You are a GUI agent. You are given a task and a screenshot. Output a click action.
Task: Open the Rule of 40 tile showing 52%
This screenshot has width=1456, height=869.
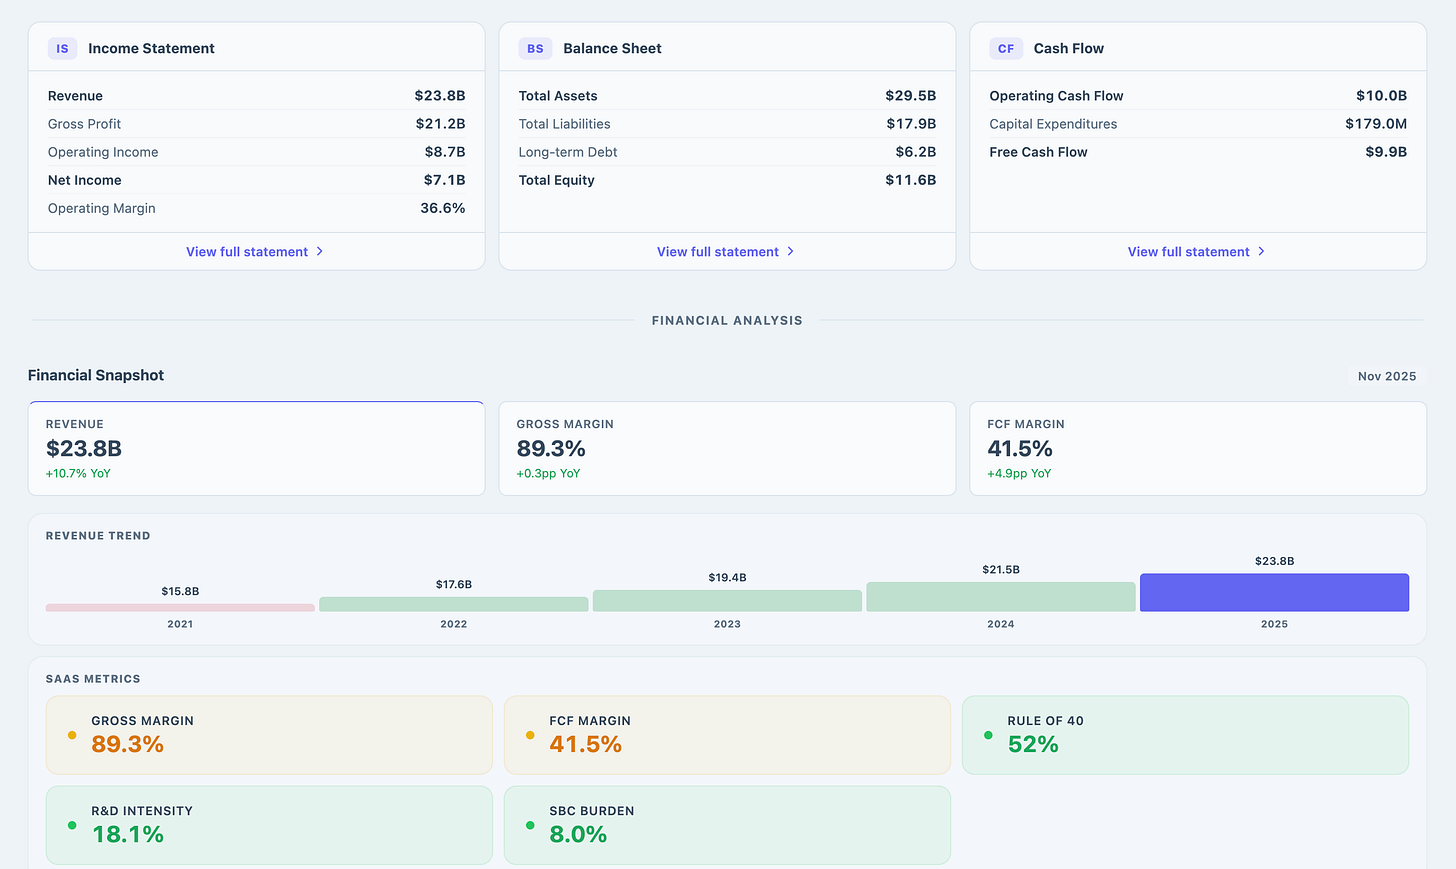point(1185,735)
